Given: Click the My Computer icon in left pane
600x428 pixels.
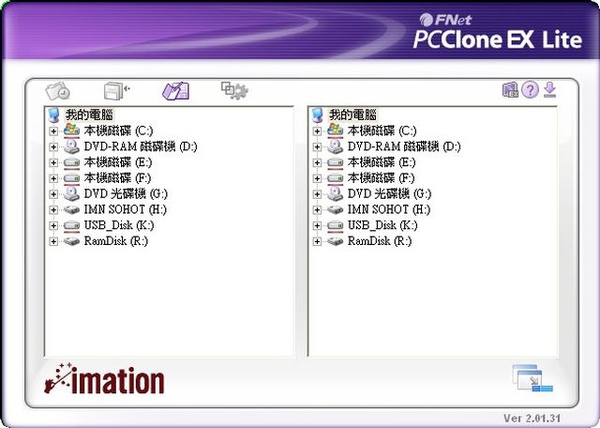Looking at the screenshot, I should click(x=54, y=115).
